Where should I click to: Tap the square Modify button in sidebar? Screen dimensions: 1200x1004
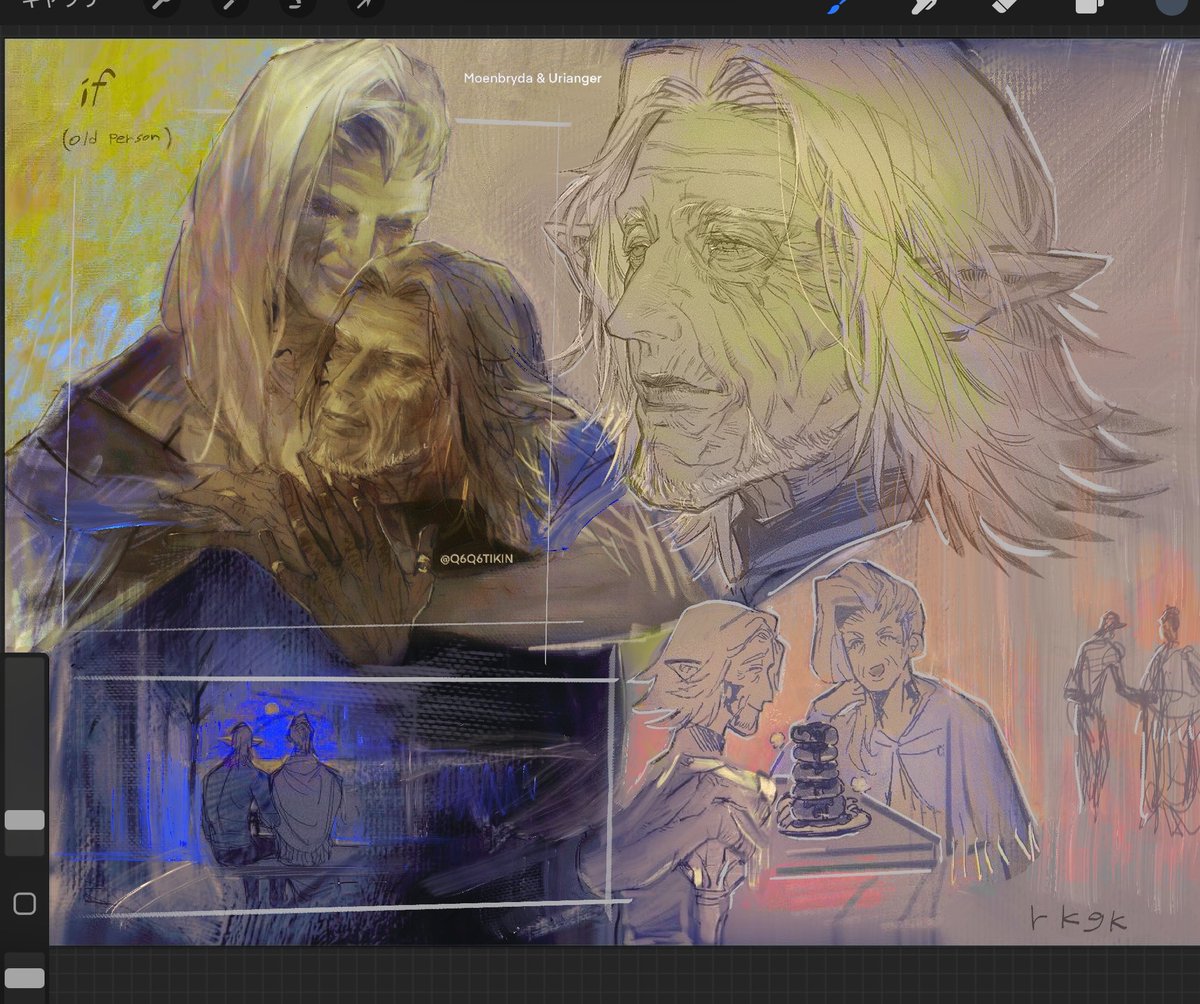25,904
